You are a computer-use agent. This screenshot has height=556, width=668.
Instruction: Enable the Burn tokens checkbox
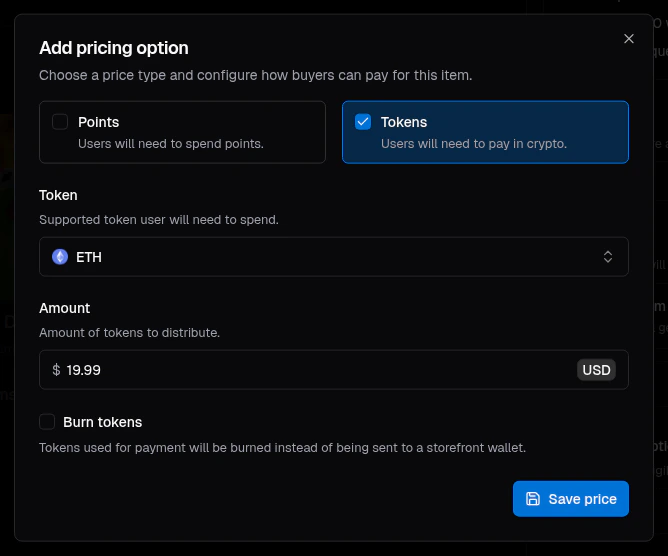click(47, 422)
